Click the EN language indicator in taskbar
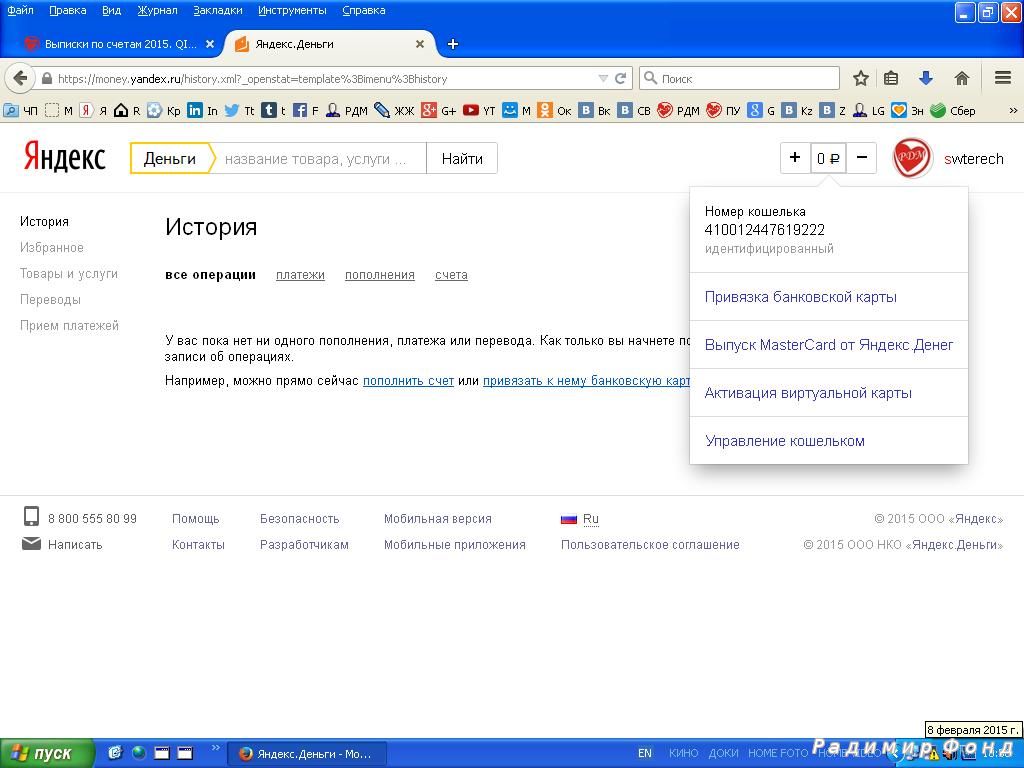This screenshot has height=768, width=1024. pos(645,754)
